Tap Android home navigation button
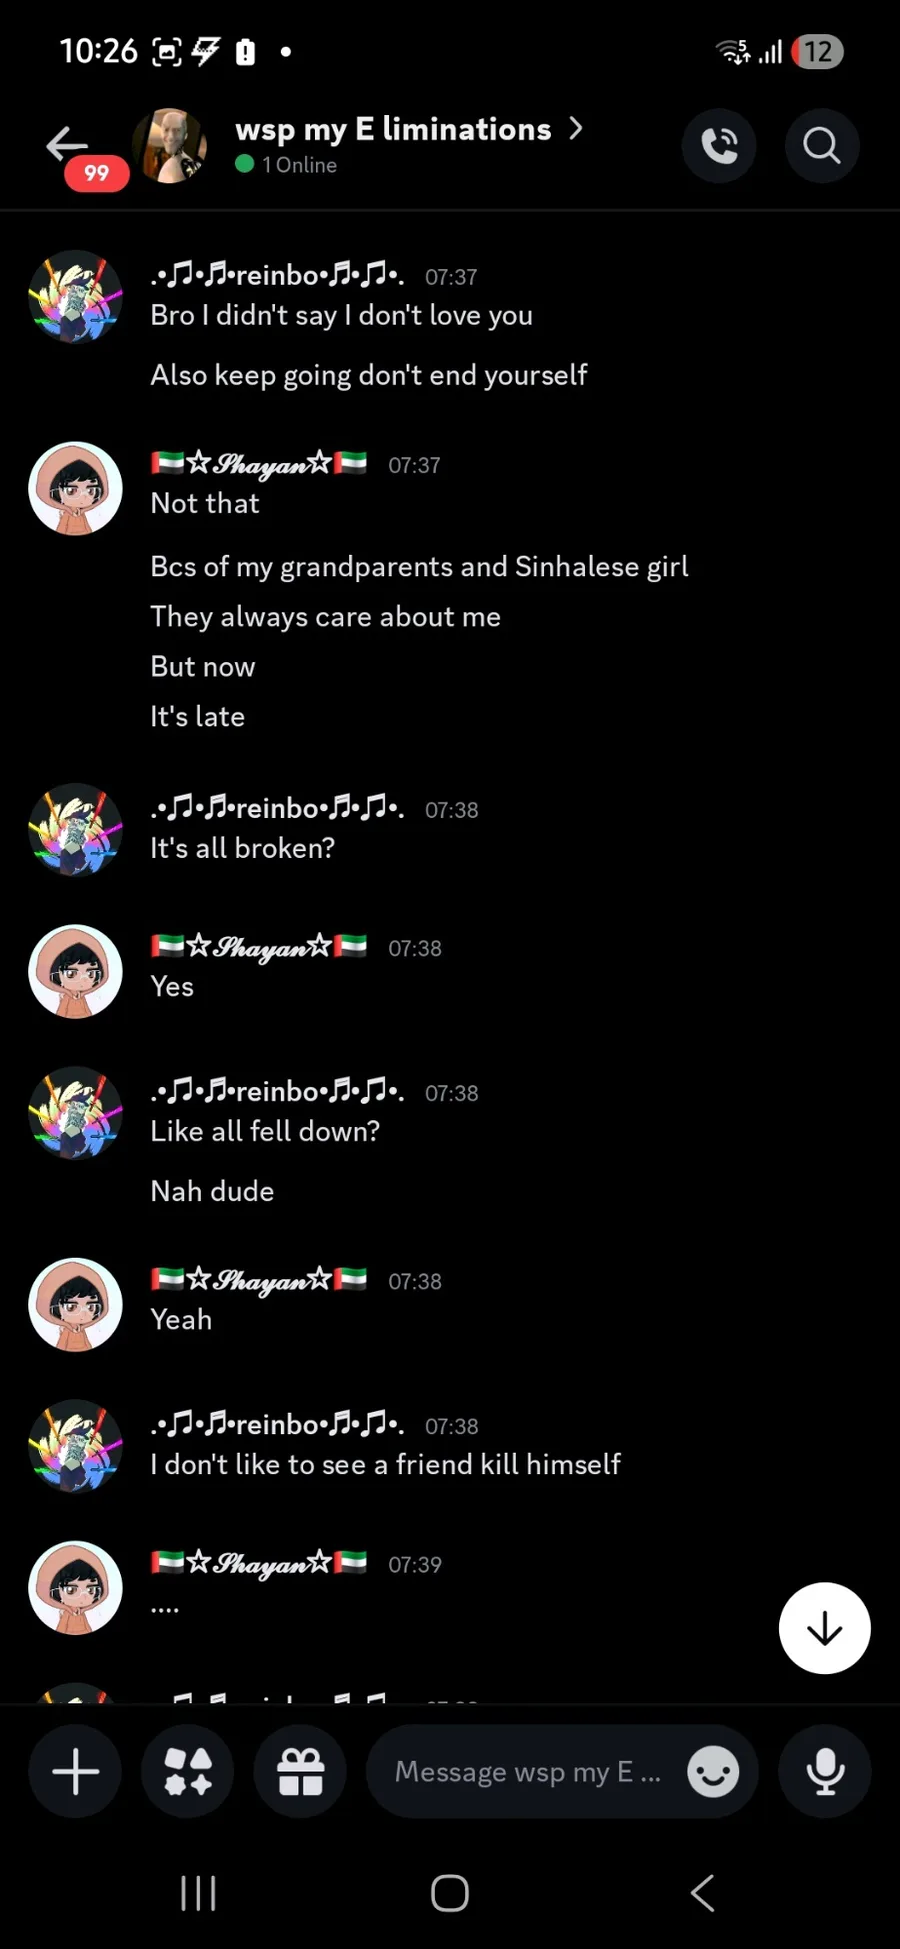 coord(450,1893)
